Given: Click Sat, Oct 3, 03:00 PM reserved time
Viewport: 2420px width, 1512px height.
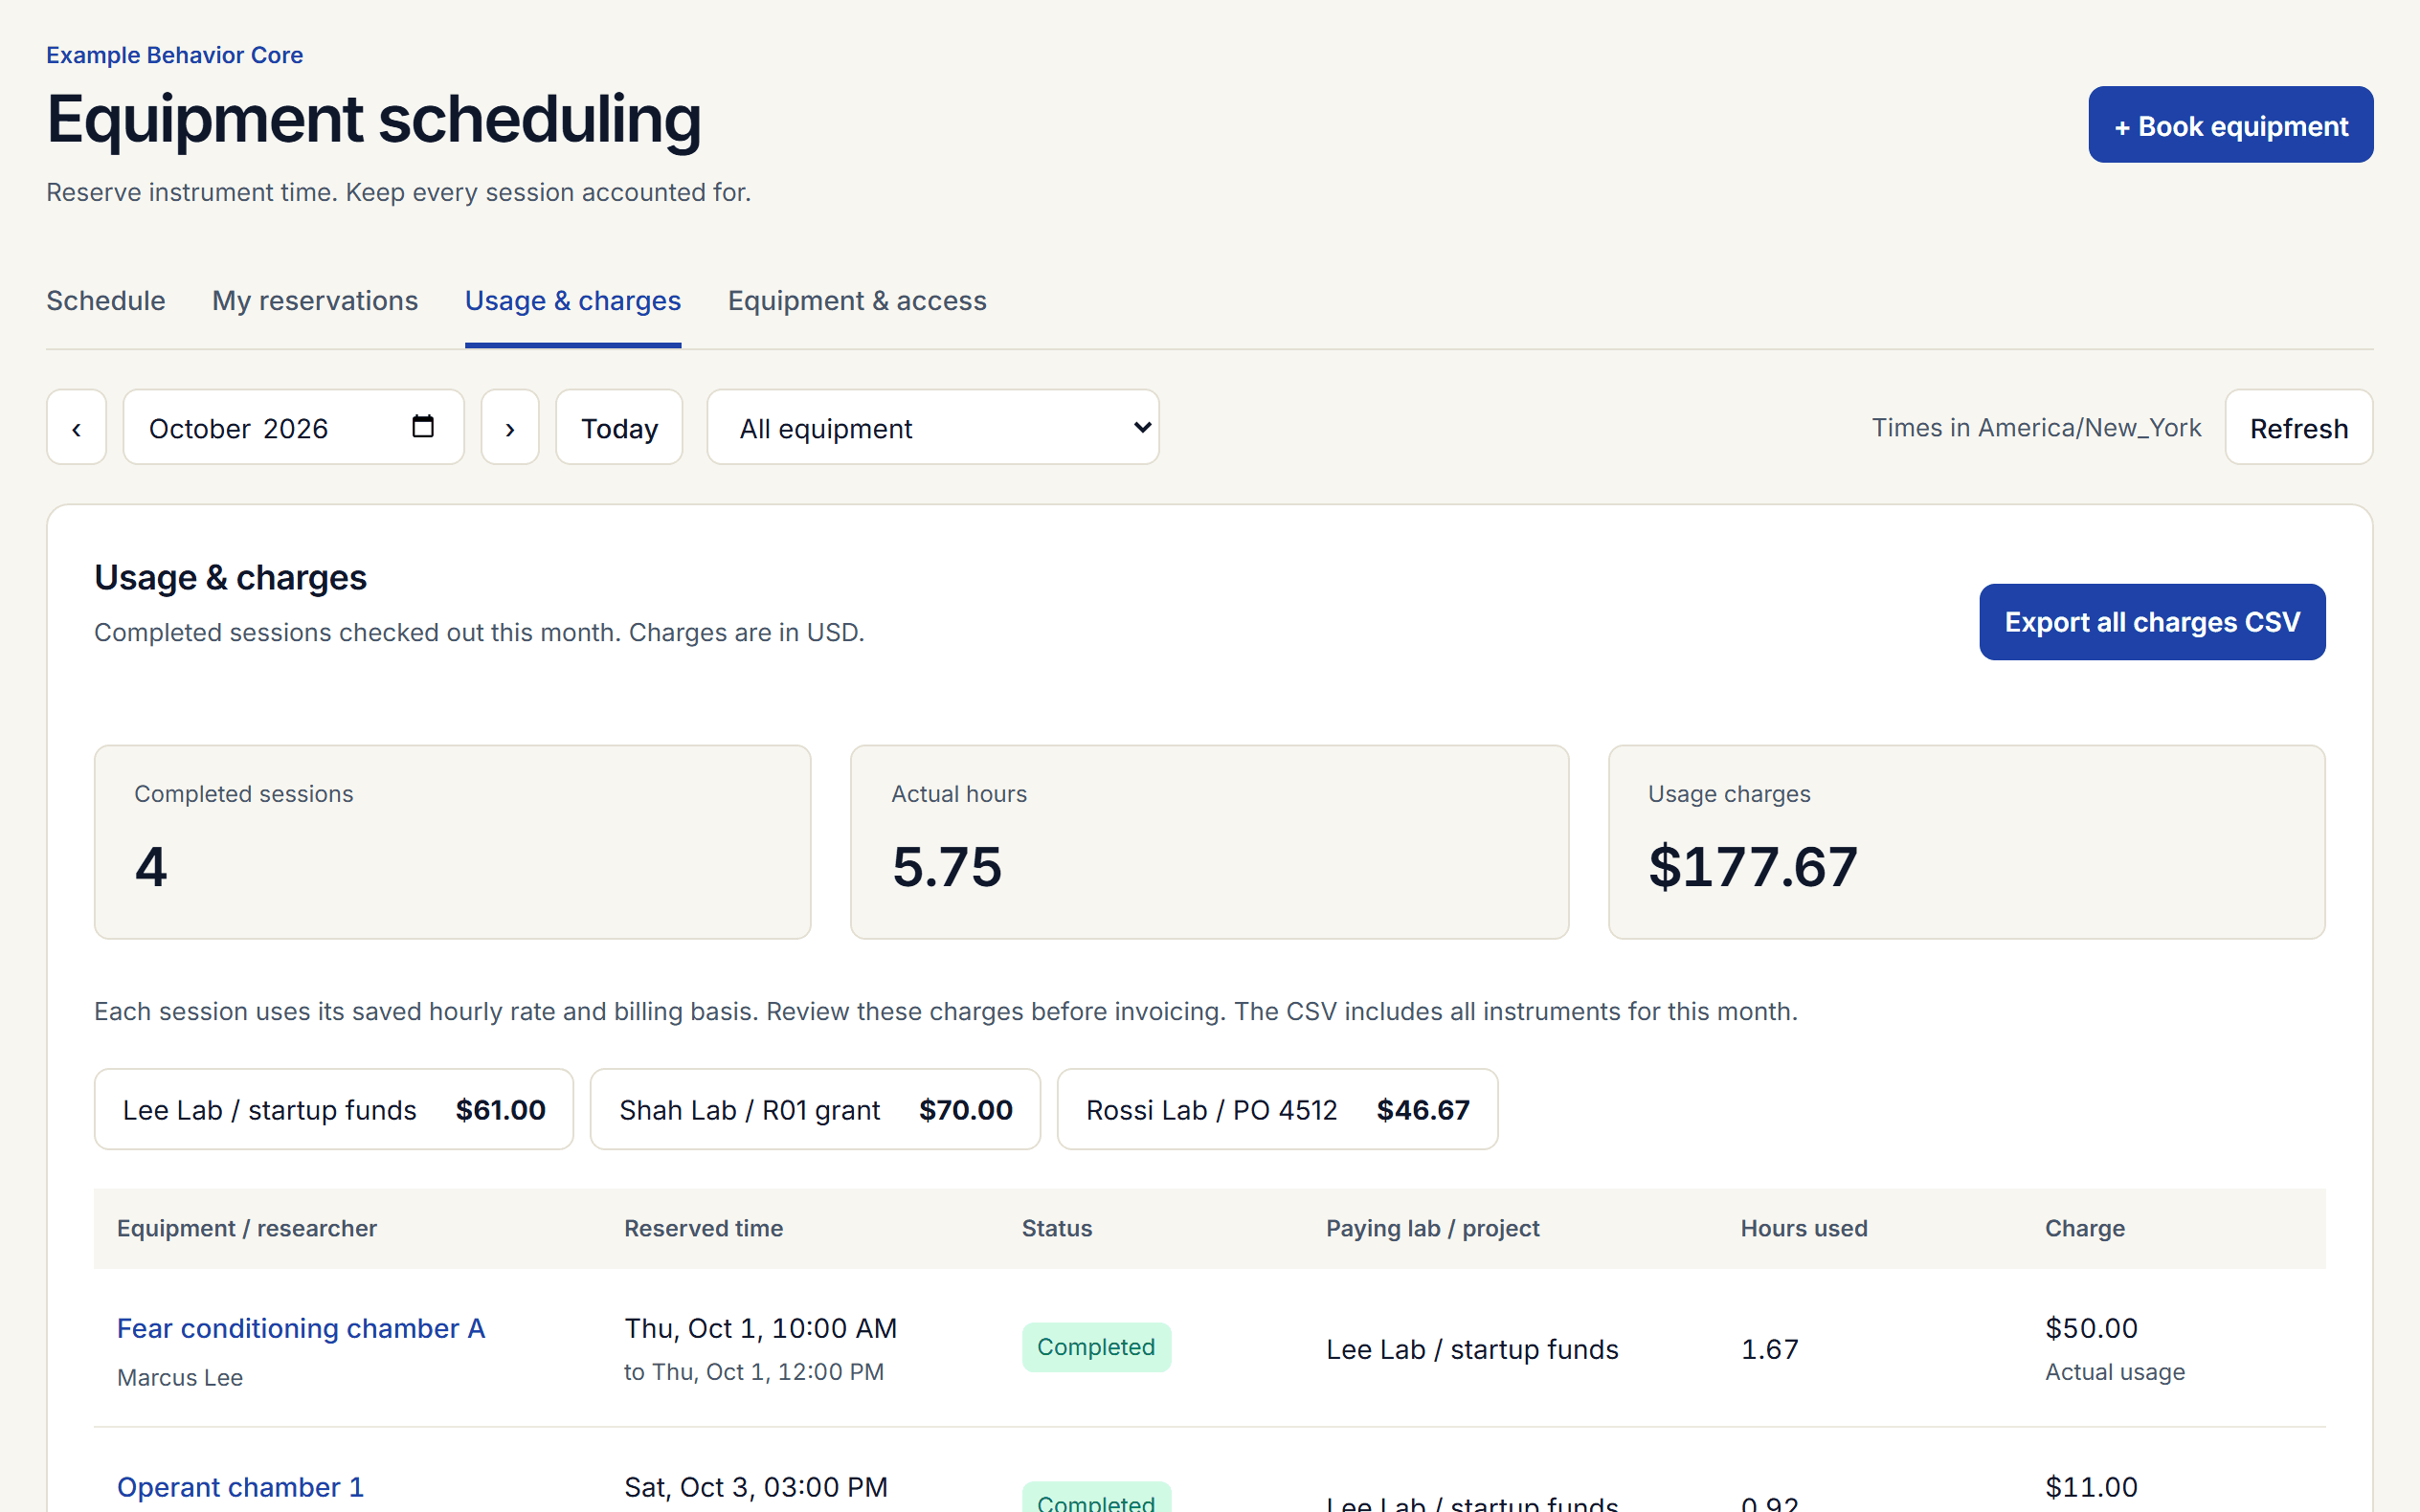Looking at the screenshot, I should point(756,1487).
